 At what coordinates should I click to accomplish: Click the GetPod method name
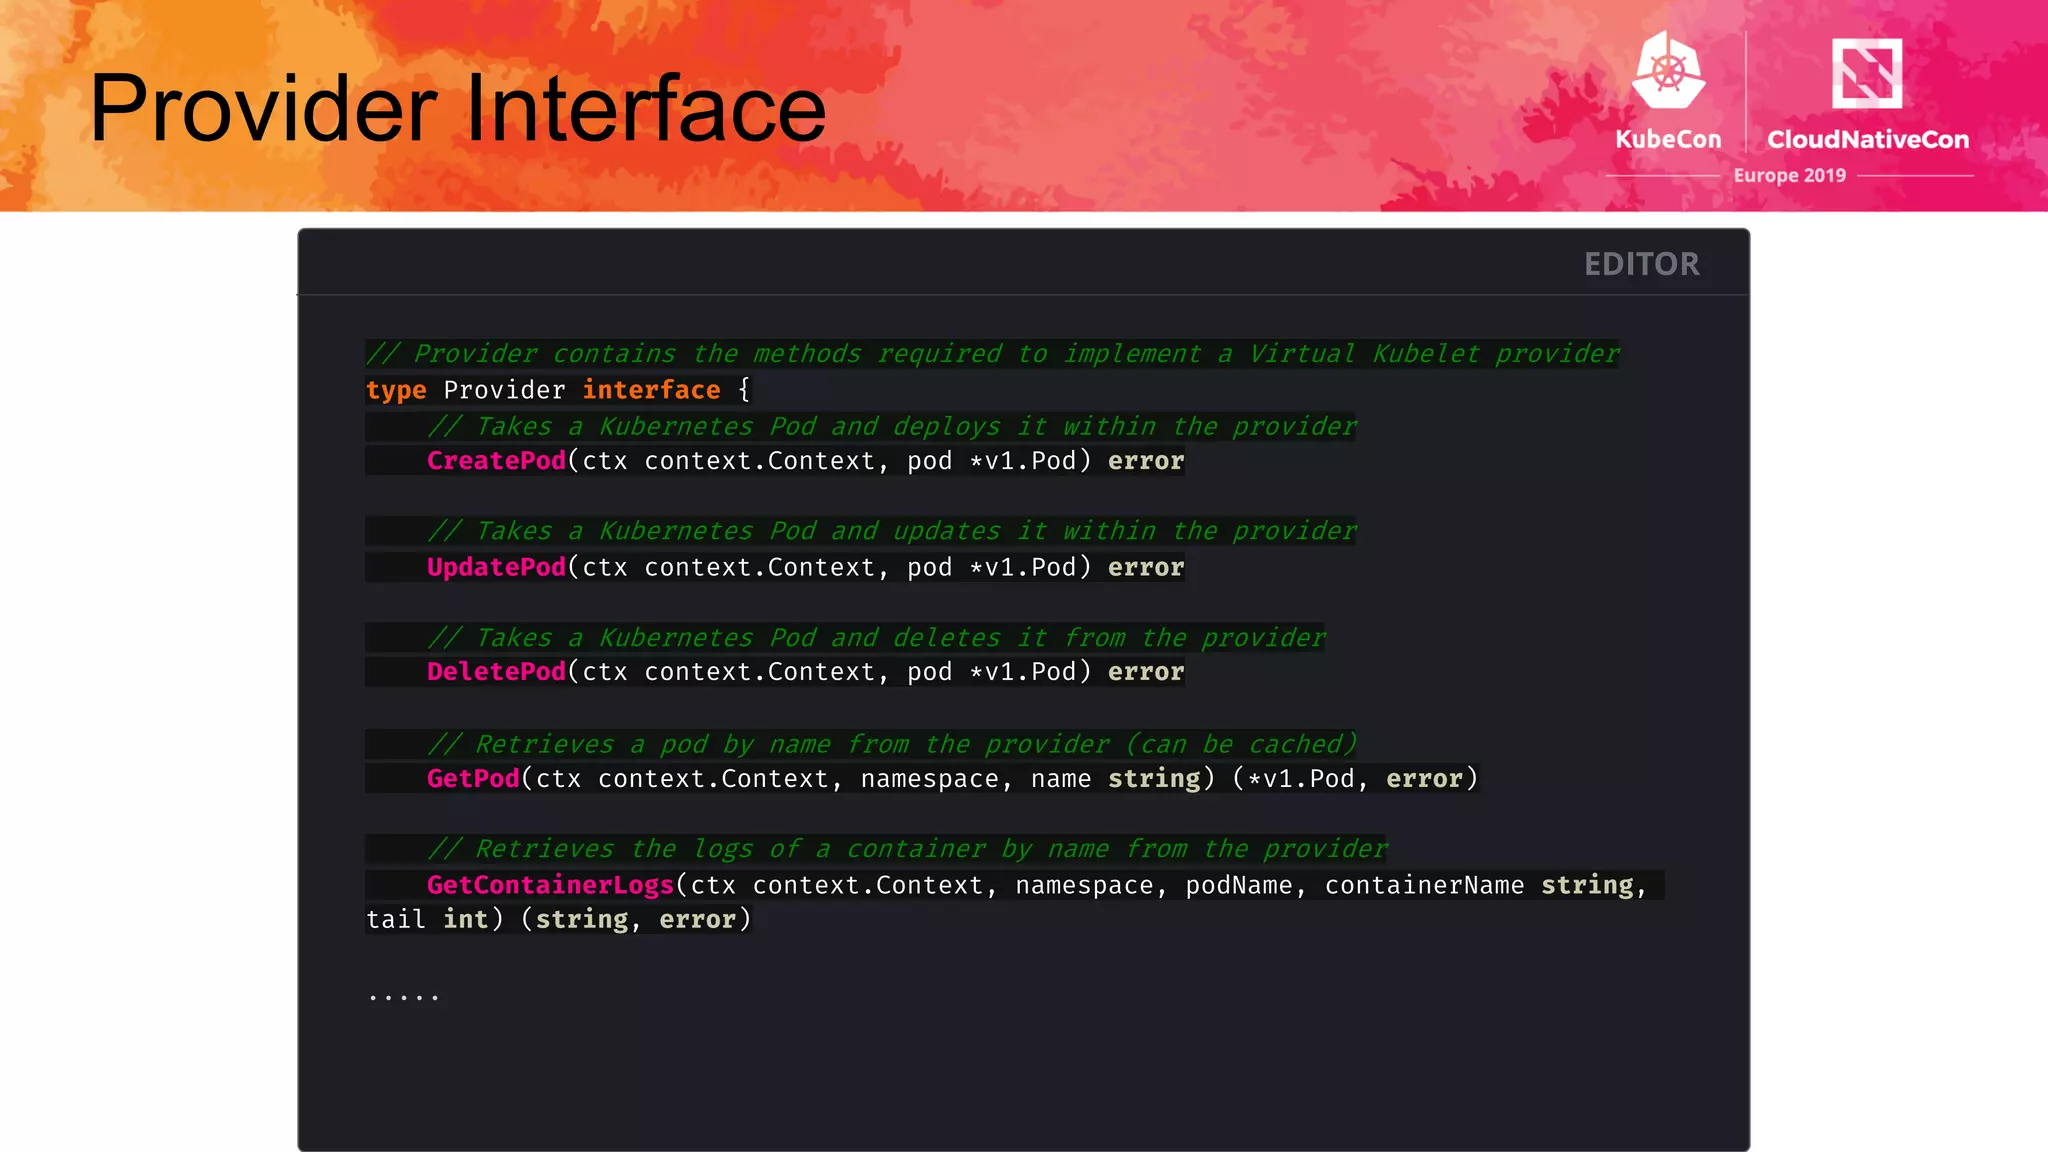[473, 778]
